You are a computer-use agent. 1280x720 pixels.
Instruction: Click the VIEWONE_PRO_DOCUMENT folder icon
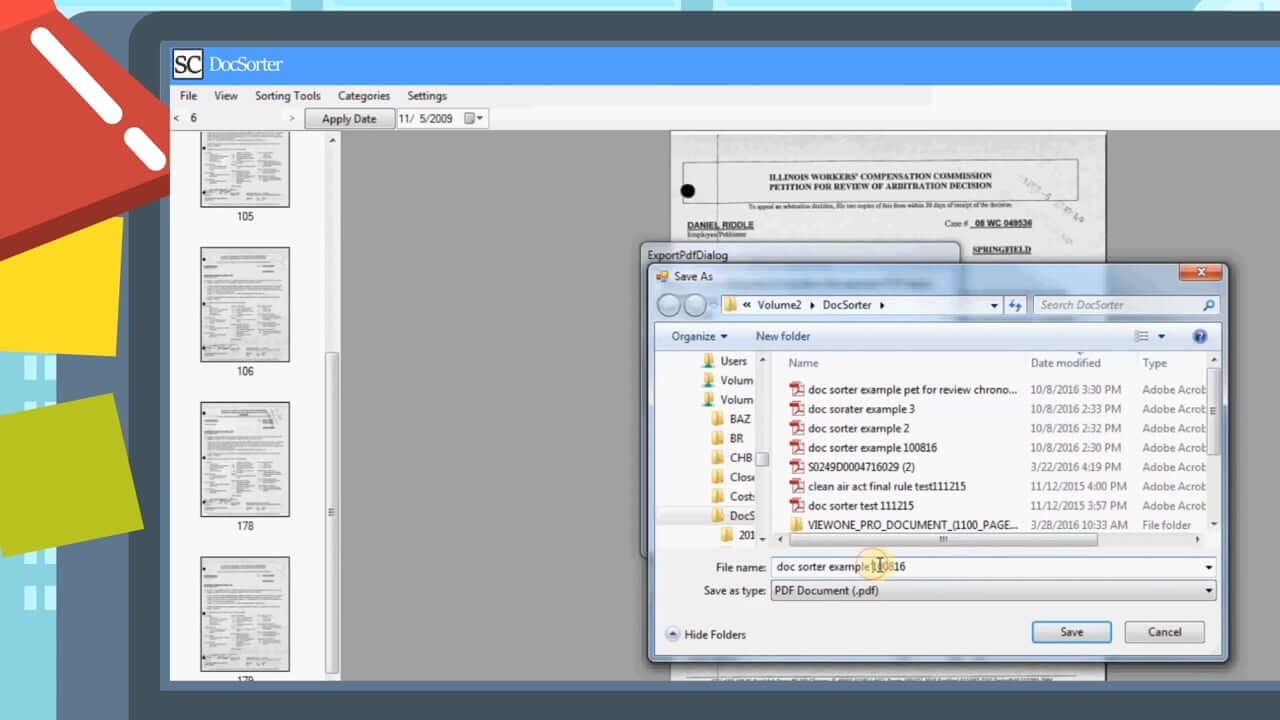pyautogui.click(x=797, y=525)
